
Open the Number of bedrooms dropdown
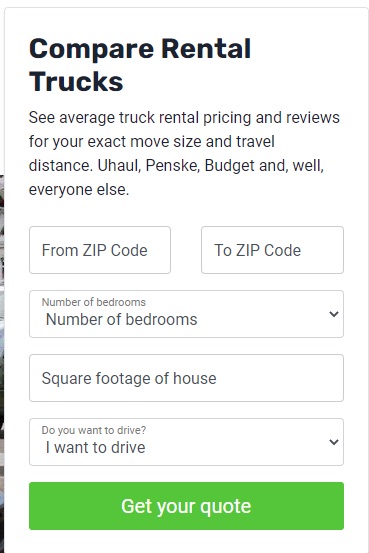pyautogui.click(x=186, y=314)
